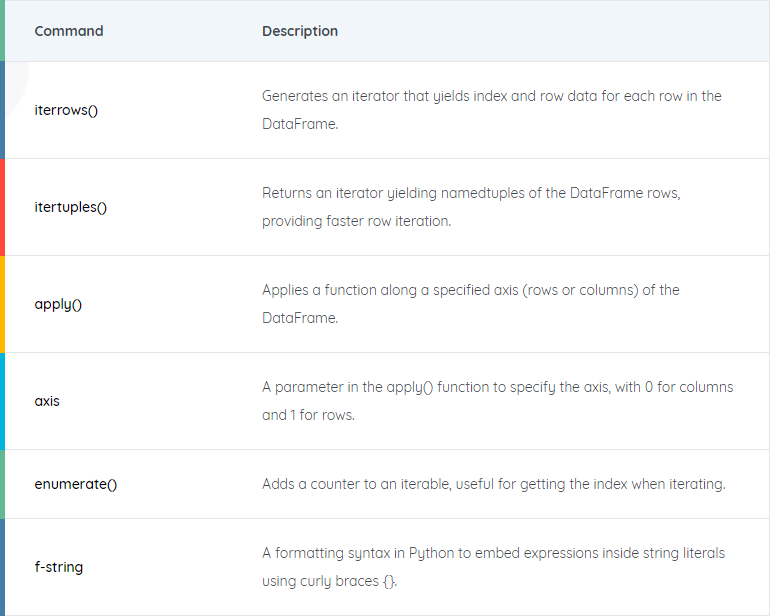This screenshot has width=770, height=616.
Task: Click the description text for iterrows()
Action: 491,109
